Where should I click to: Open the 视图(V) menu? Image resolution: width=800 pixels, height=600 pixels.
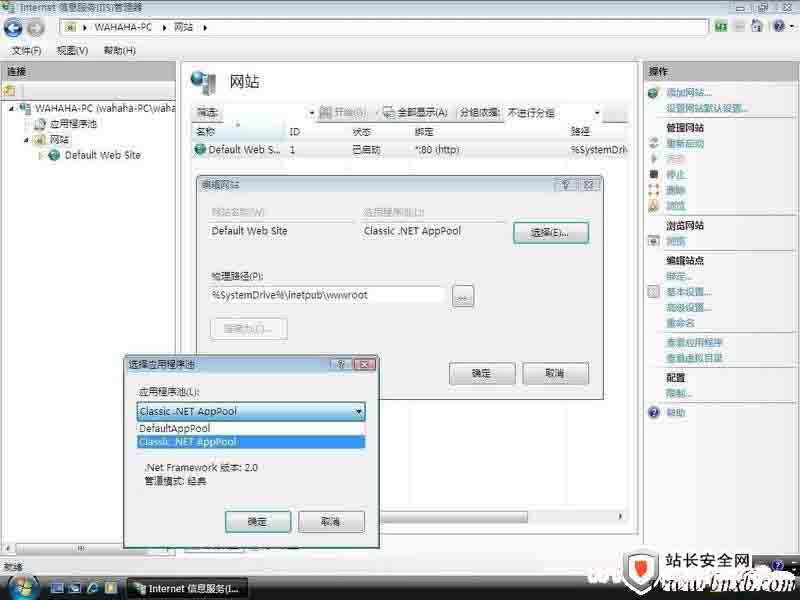[x=72, y=50]
